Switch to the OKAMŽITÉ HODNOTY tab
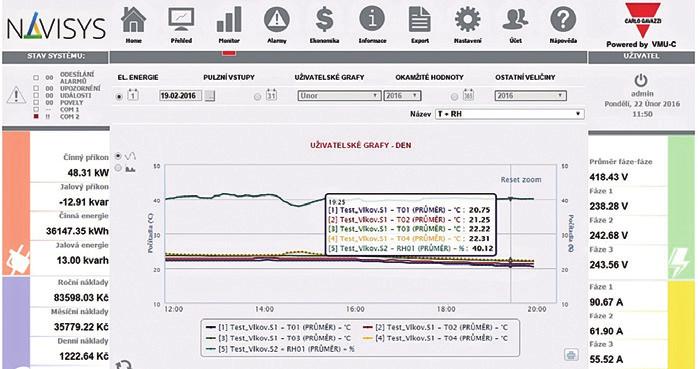Viewport: 698px width, 369px height. tap(430, 77)
